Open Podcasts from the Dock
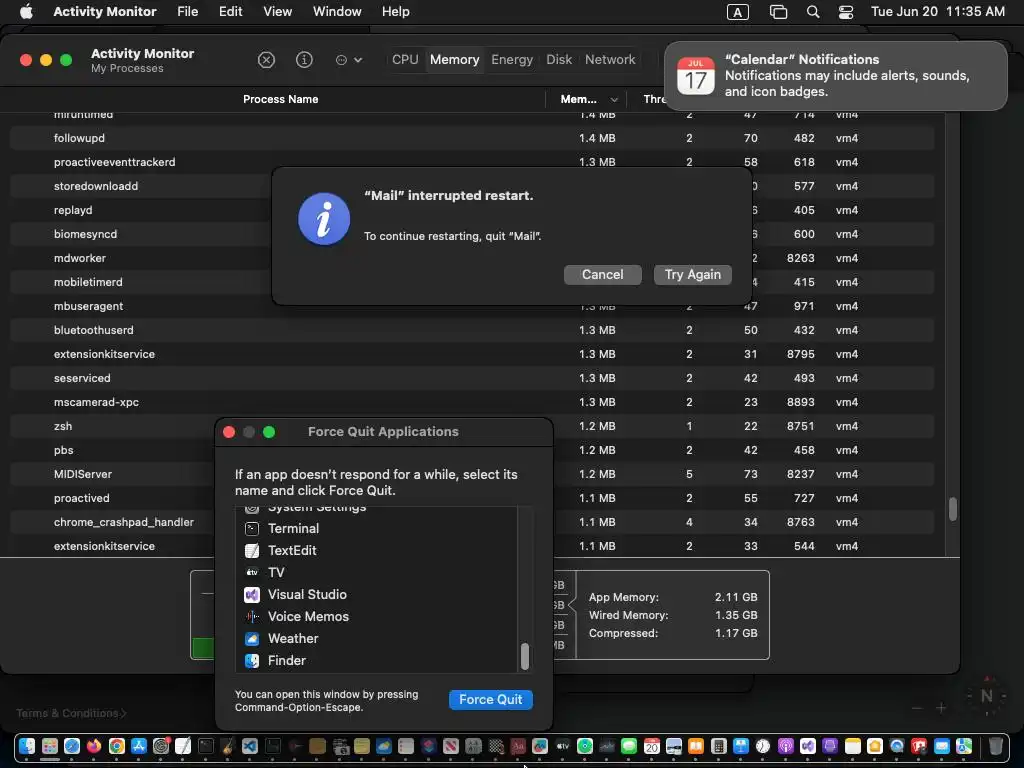Viewport: 1024px width, 768px height. coord(786,746)
